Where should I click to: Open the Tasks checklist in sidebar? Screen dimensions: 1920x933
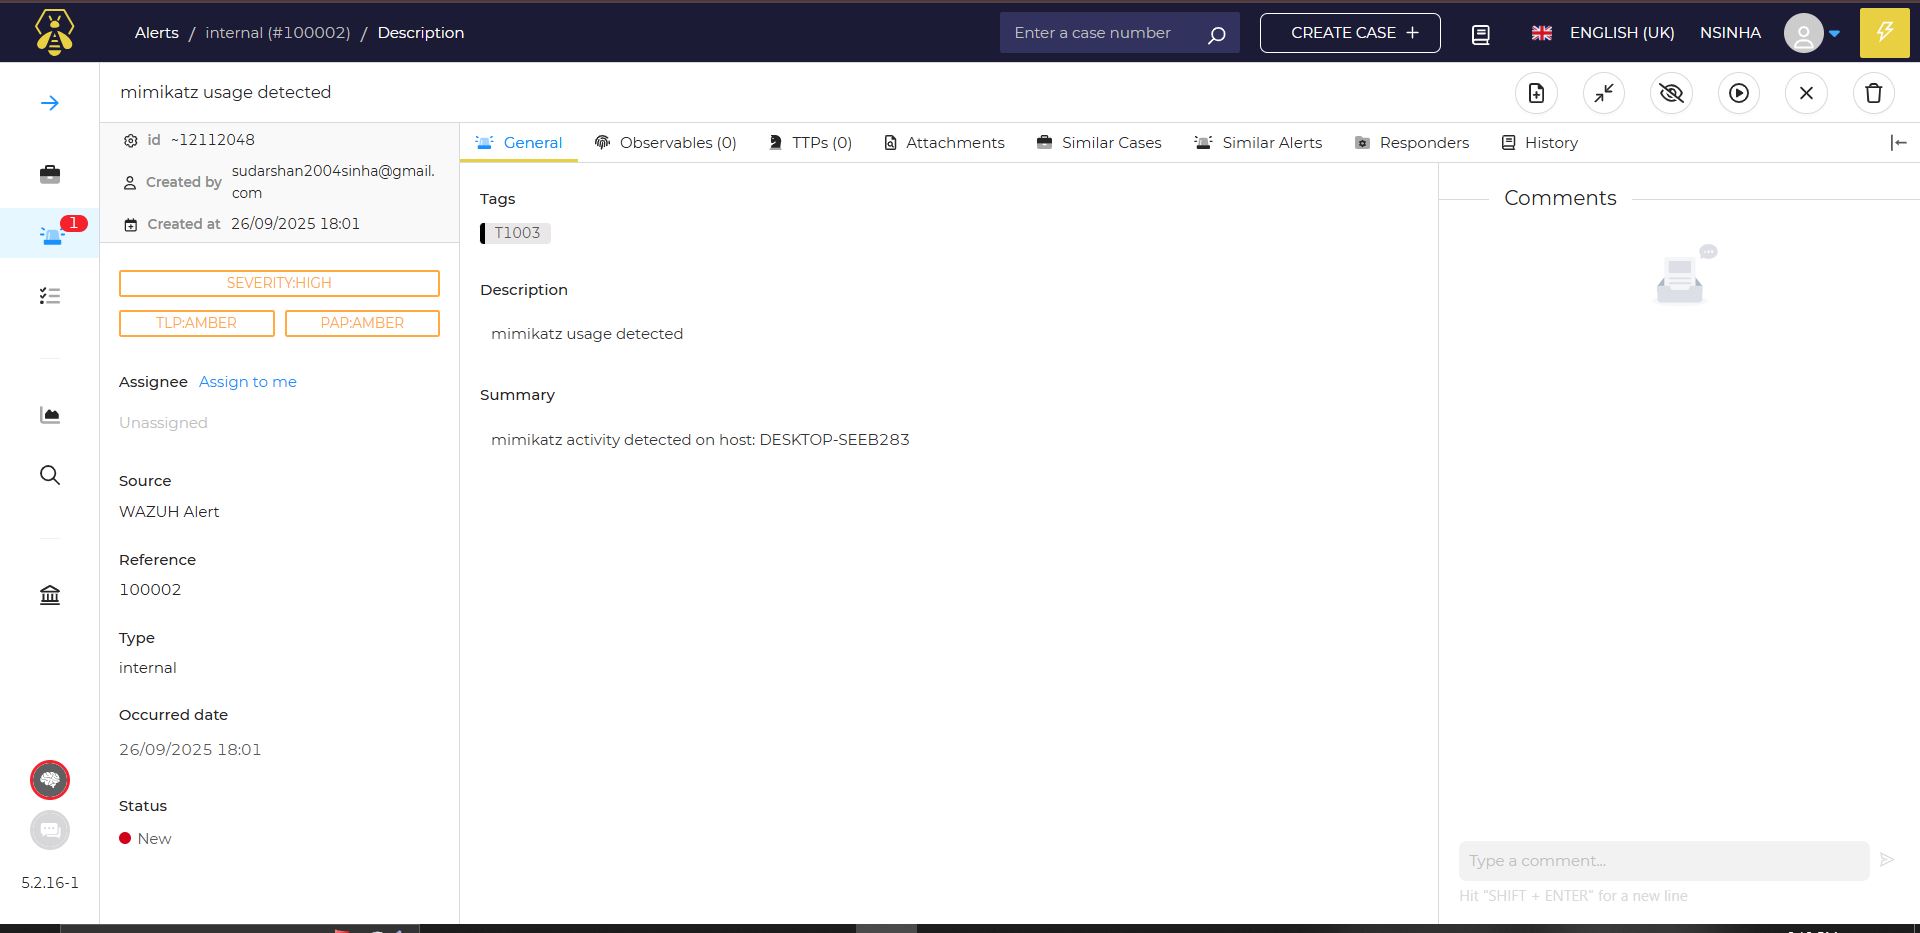pyautogui.click(x=50, y=296)
